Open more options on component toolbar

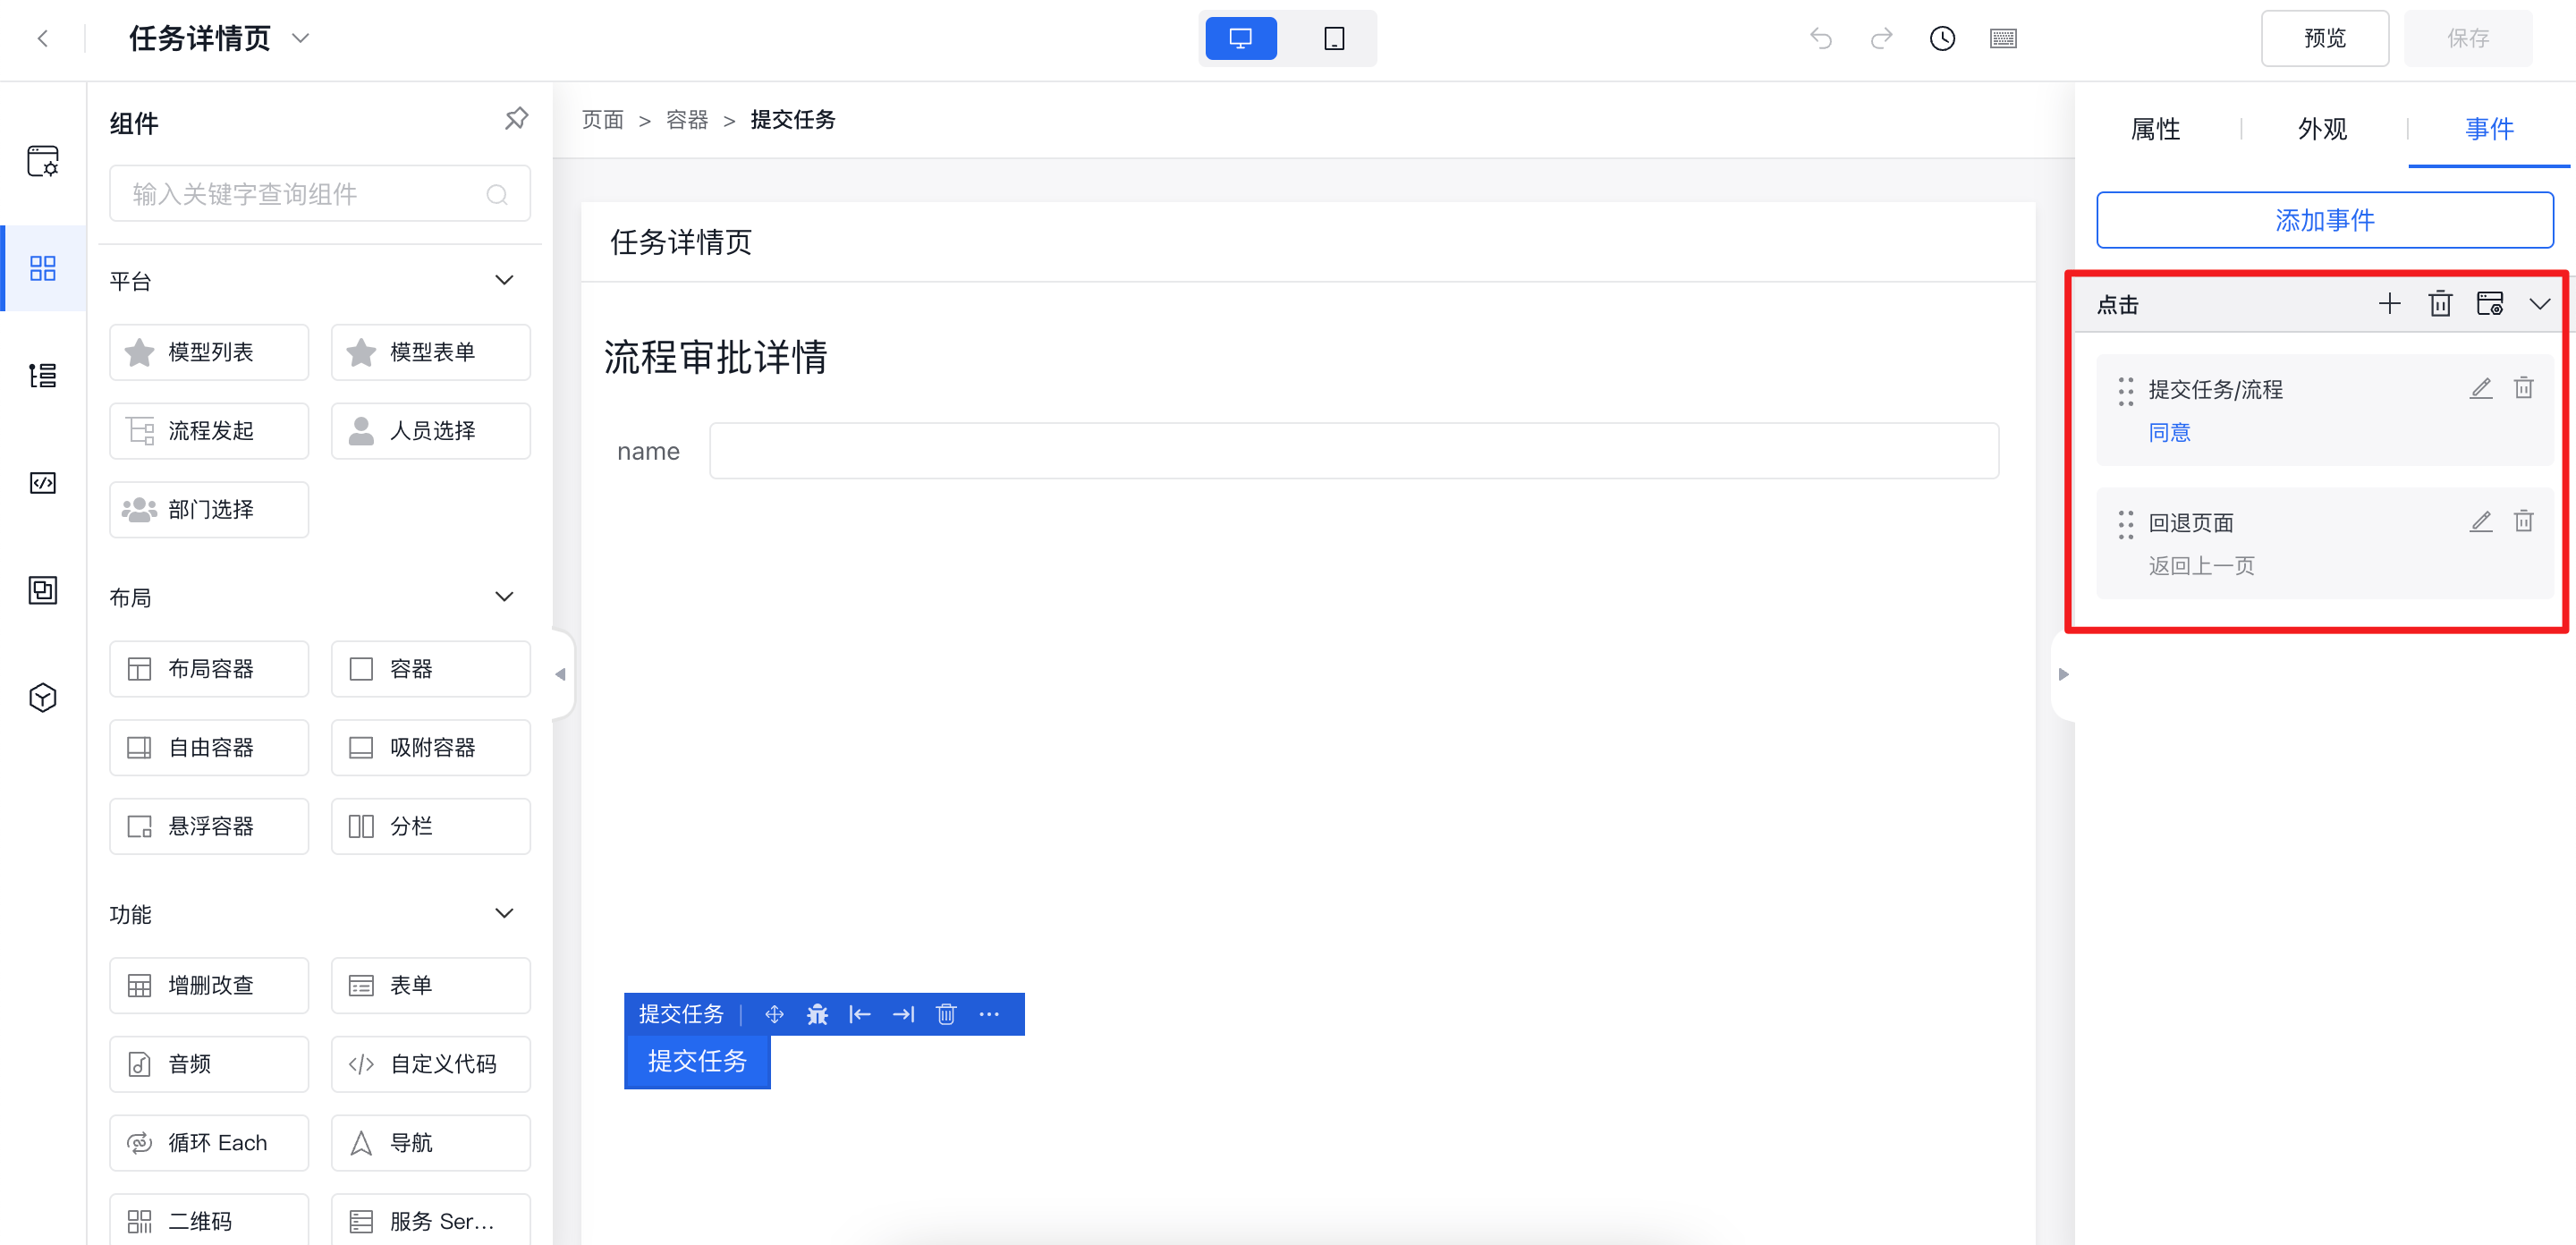coord(989,1014)
